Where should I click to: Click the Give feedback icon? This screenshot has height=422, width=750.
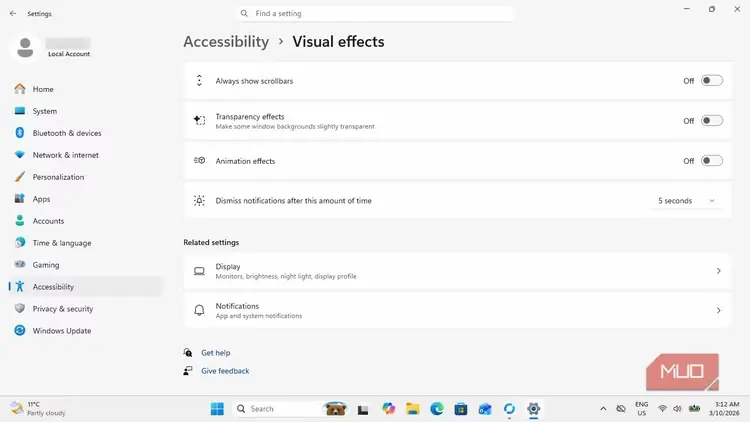tap(188, 371)
